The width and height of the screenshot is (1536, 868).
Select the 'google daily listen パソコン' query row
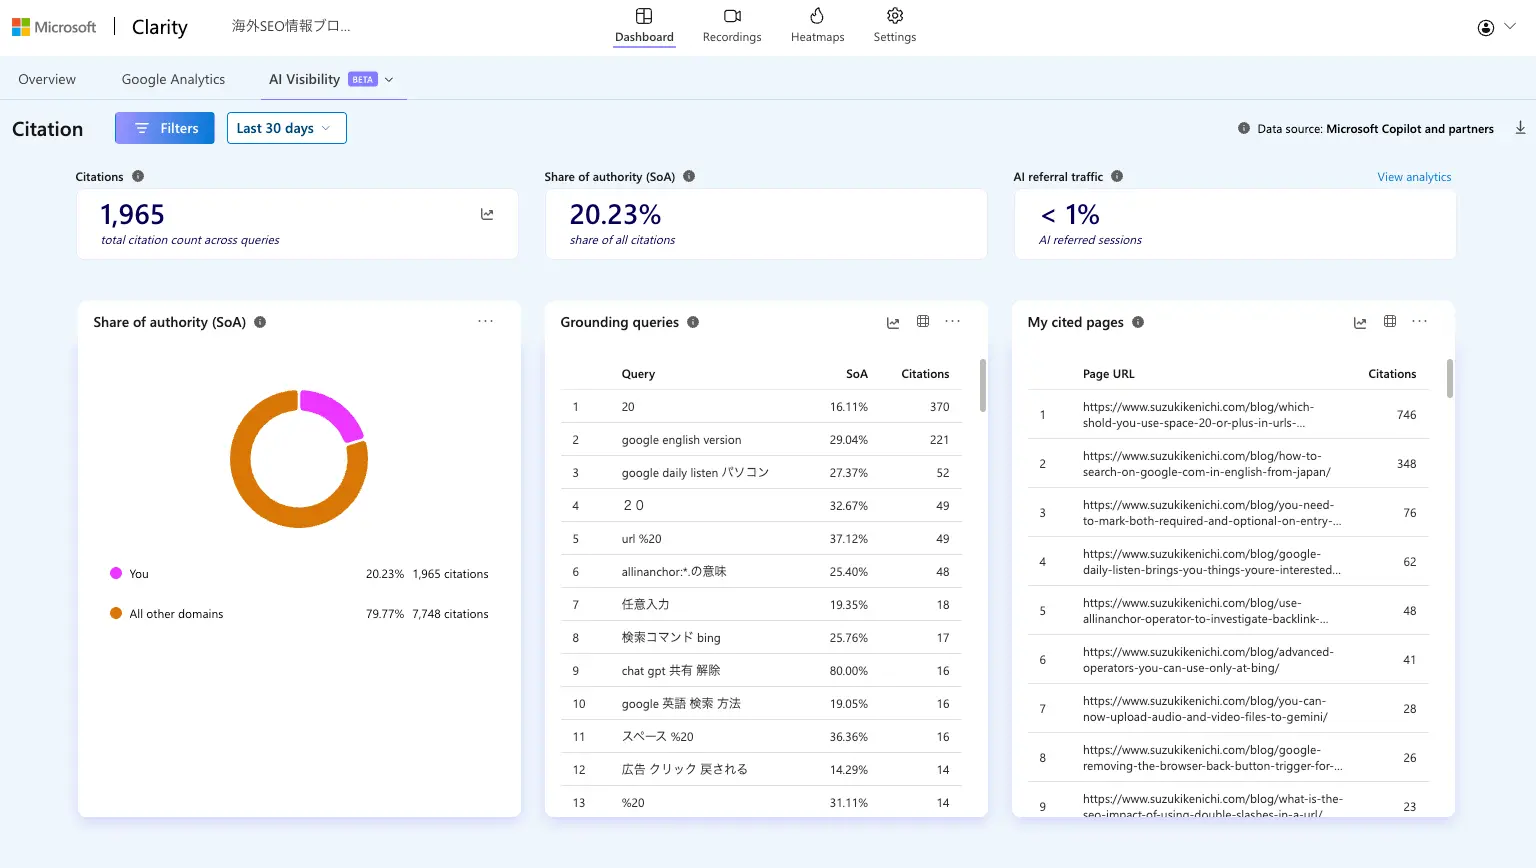click(761, 473)
